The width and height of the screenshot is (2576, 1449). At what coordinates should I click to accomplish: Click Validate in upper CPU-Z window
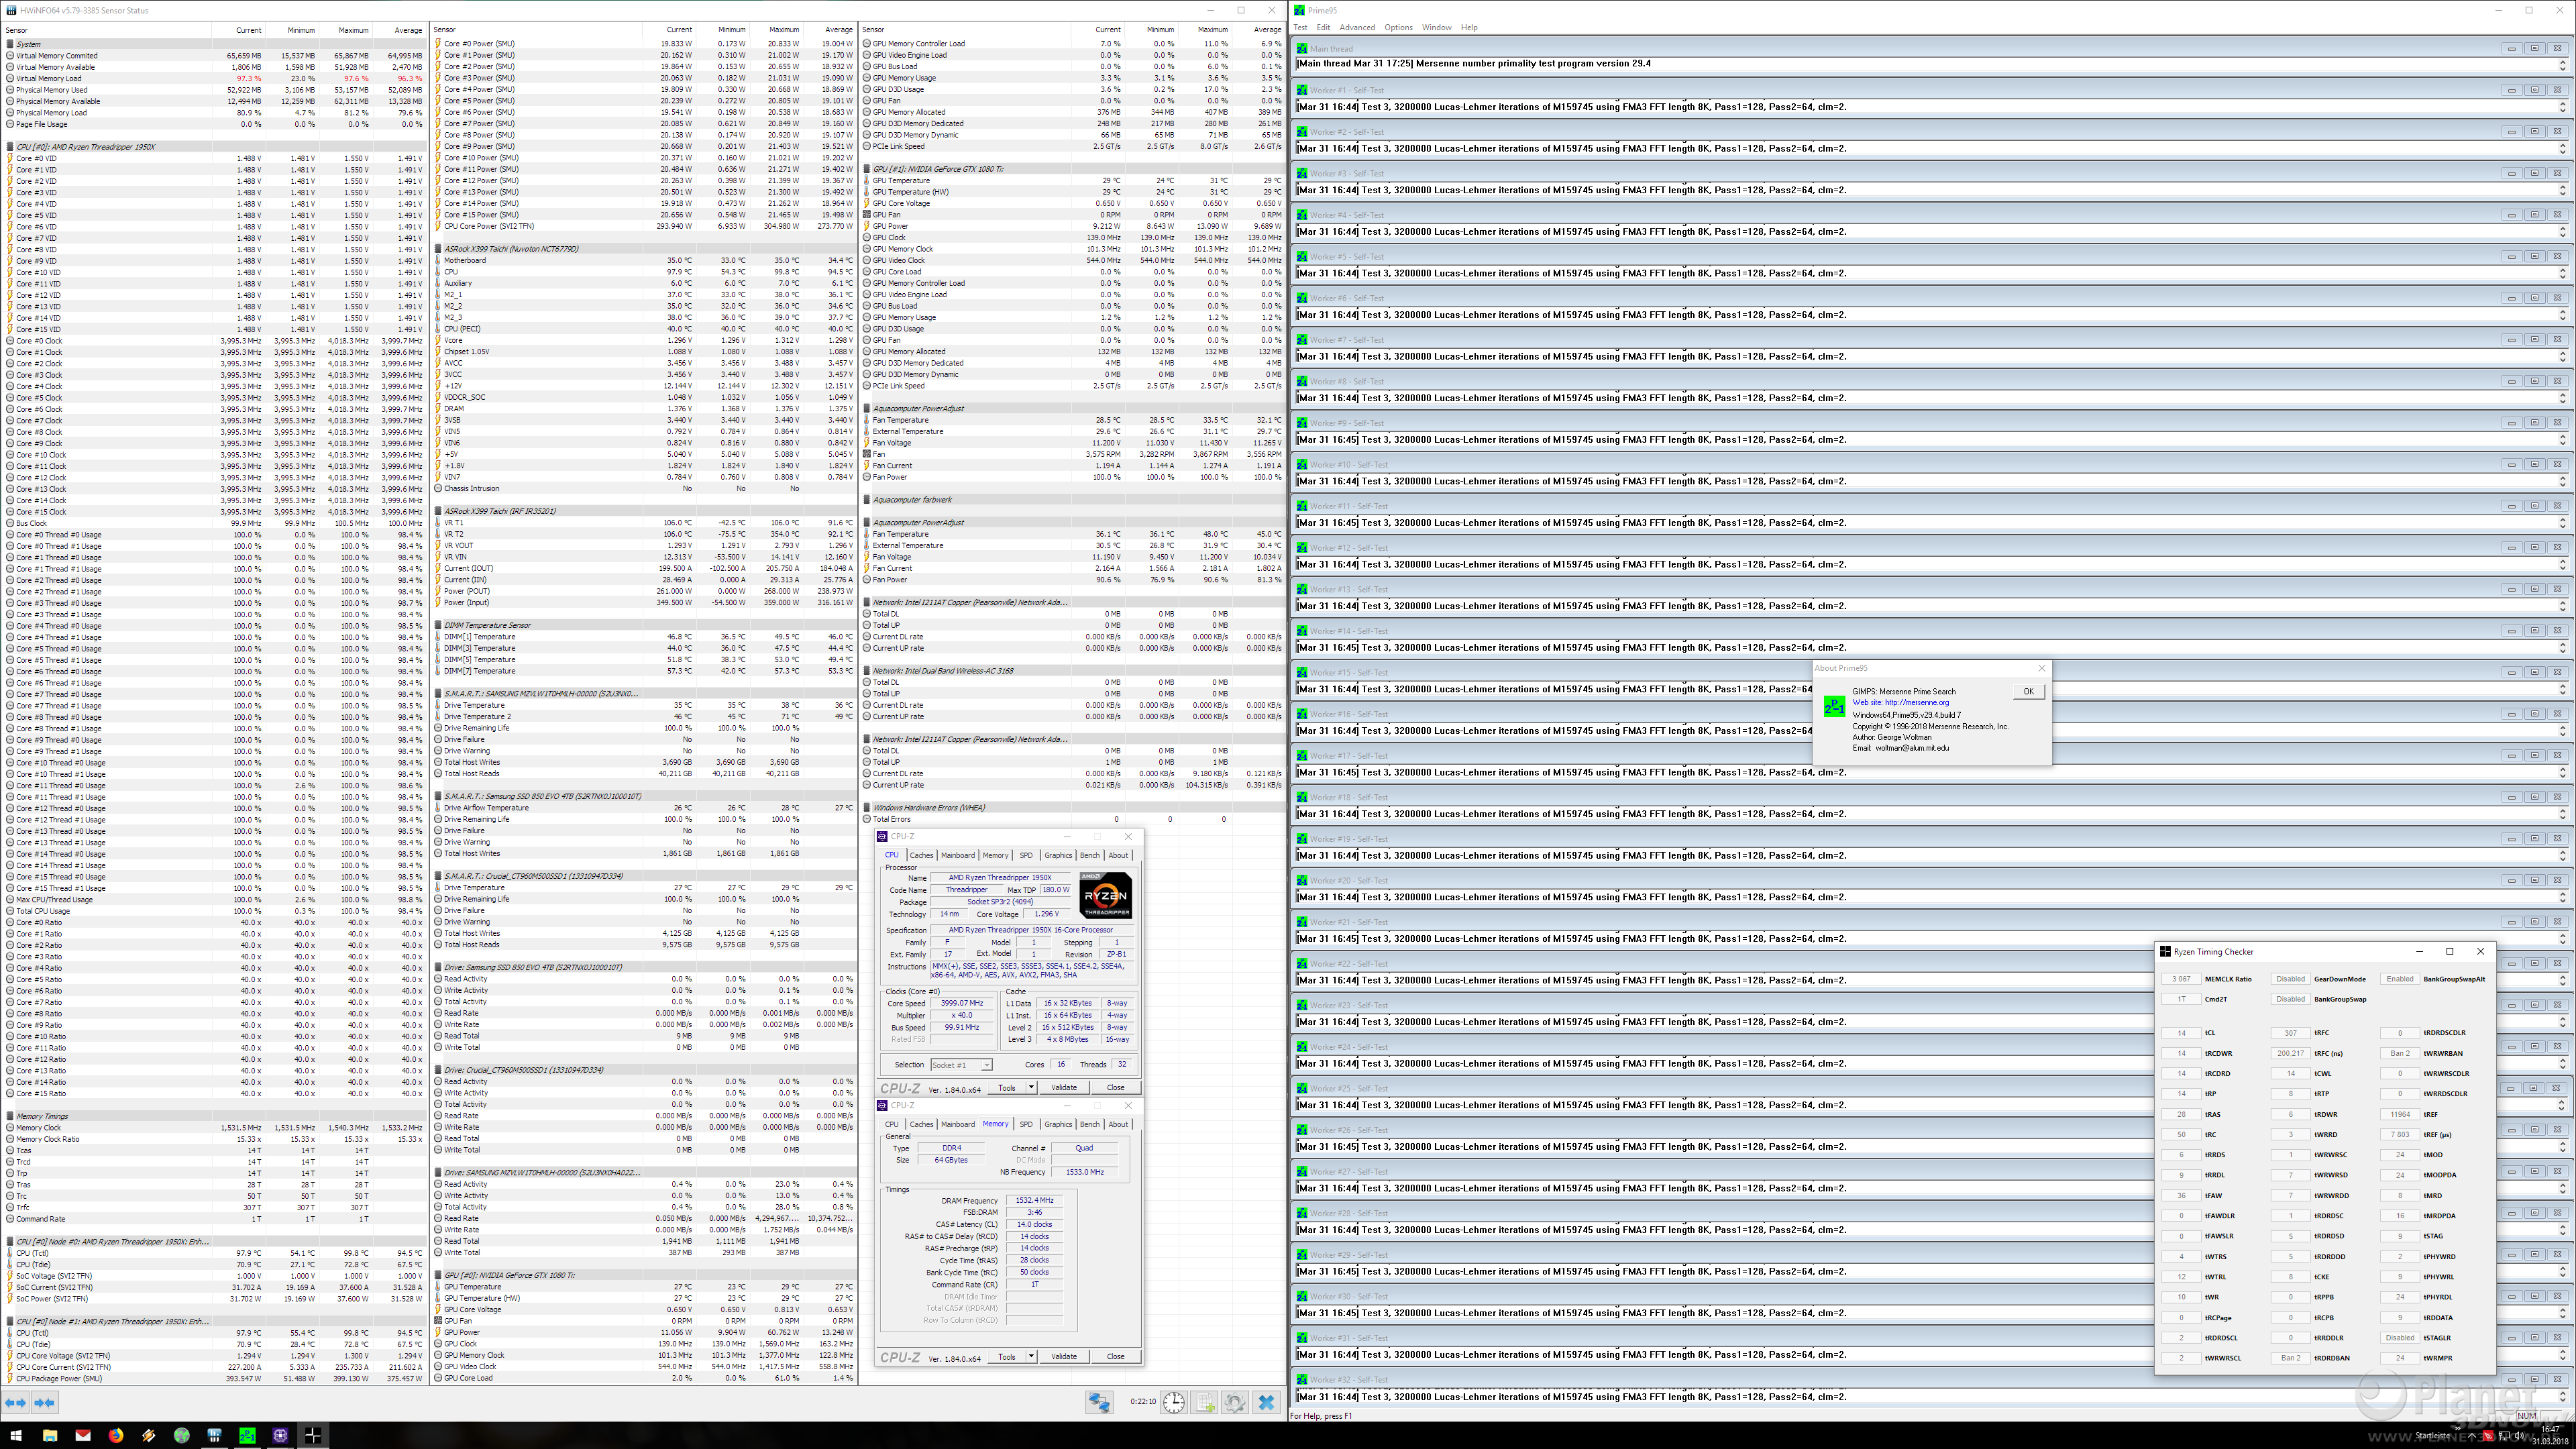pyautogui.click(x=1064, y=1087)
